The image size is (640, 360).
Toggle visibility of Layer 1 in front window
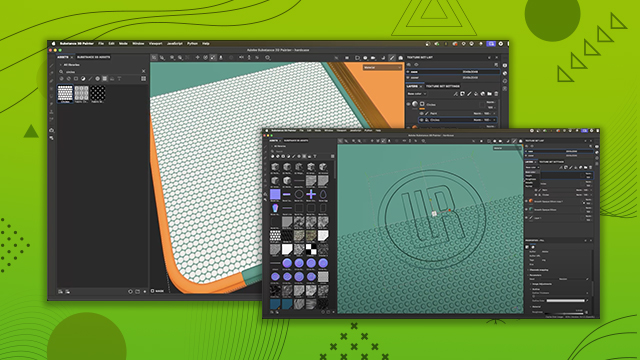click(526, 218)
